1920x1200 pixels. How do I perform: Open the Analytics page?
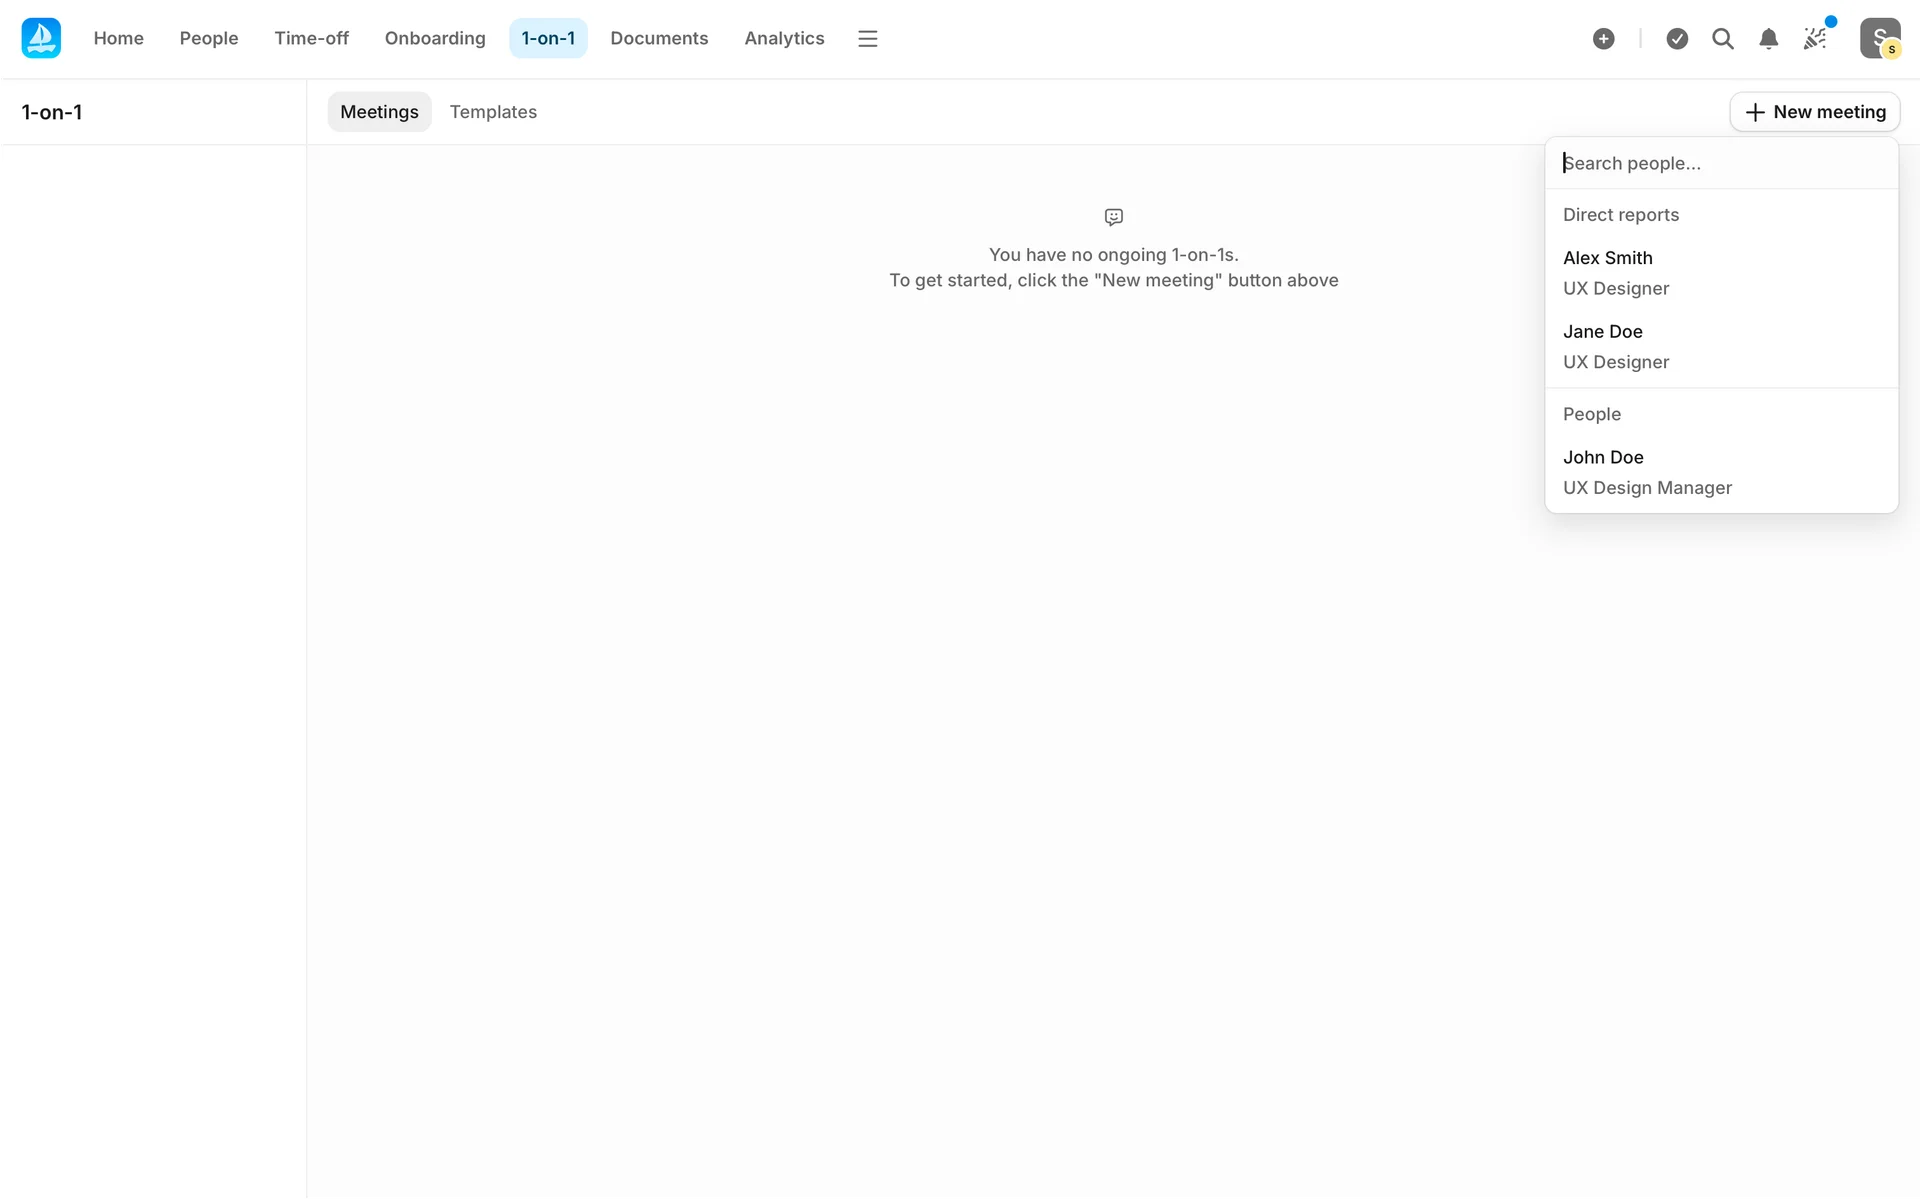coord(784,38)
